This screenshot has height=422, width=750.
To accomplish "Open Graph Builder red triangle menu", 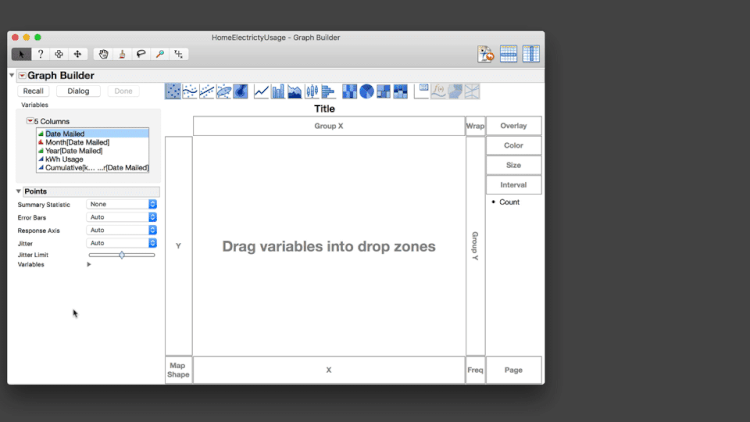I will coord(22,76).
